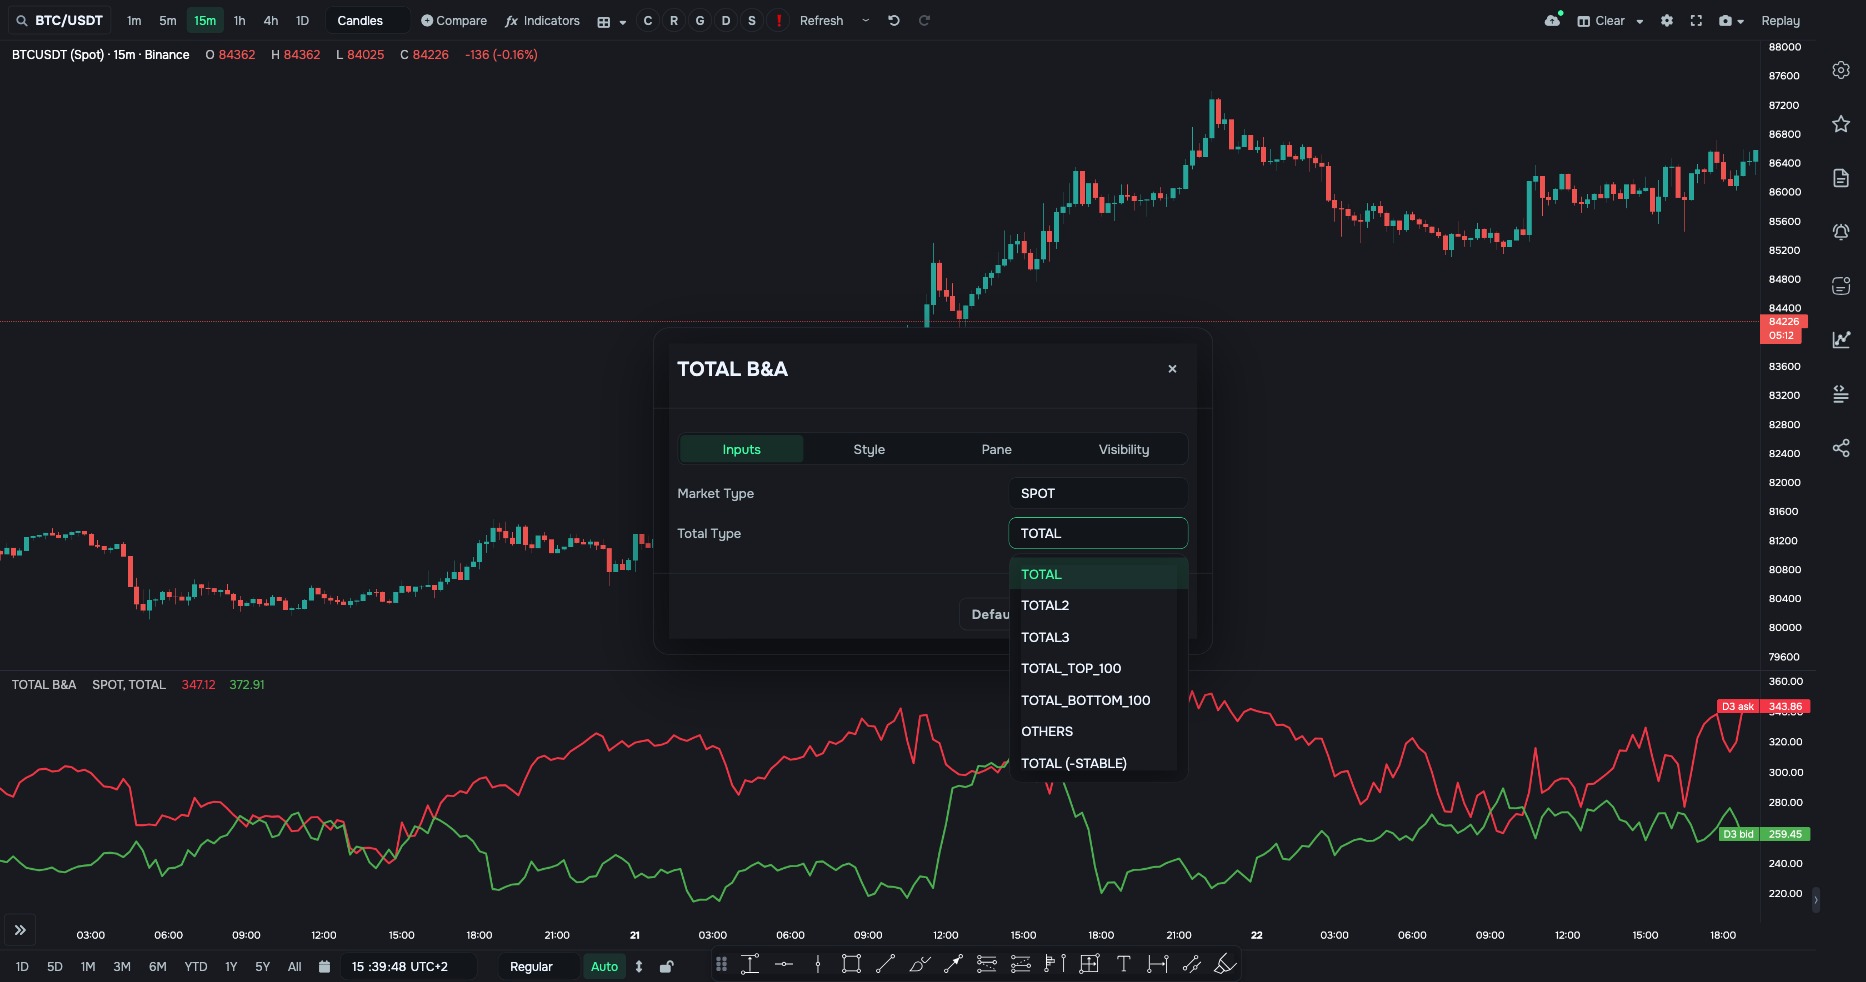Expand left panel with double chevron
The height and width of the screenshot is (982, 1866).
click(20, 930)
